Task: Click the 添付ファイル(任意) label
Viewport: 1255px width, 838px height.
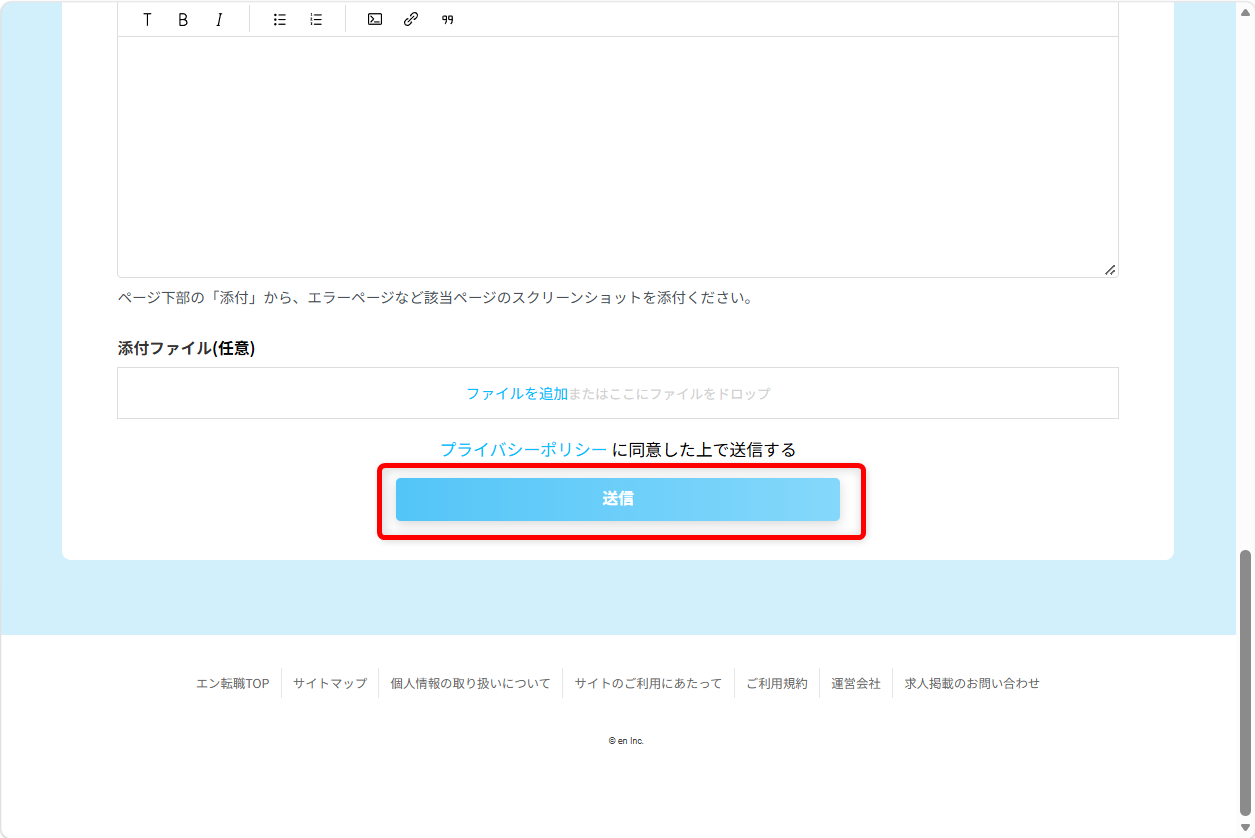Action: point(186,349)
